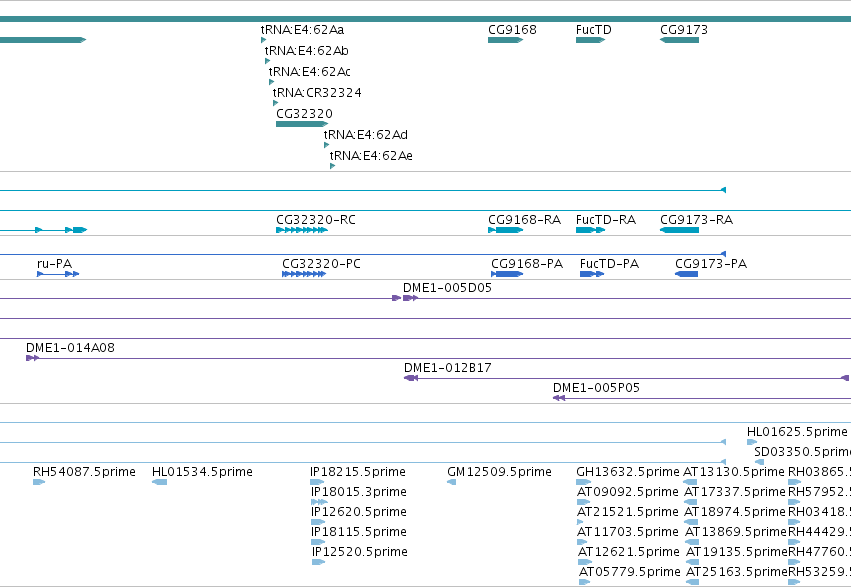The height and width of the screenshot is (587, 851).
Task: Select the IP18015.3prime EST label
Action: coord(359,492)
